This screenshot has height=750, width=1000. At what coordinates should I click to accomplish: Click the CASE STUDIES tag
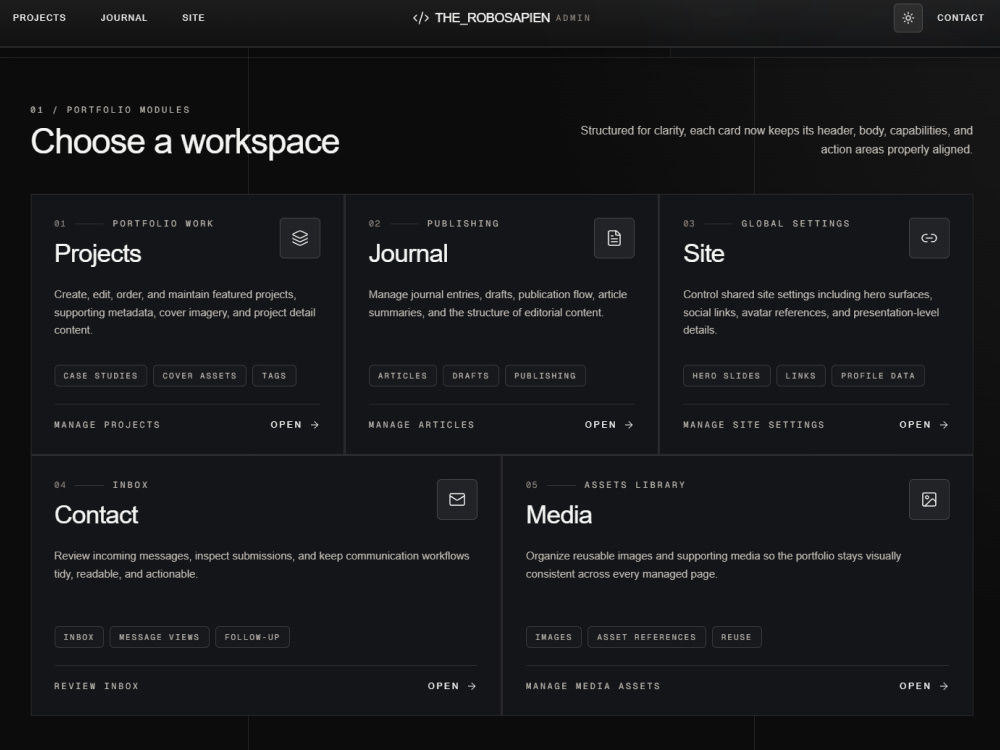[x=101, y=376]
